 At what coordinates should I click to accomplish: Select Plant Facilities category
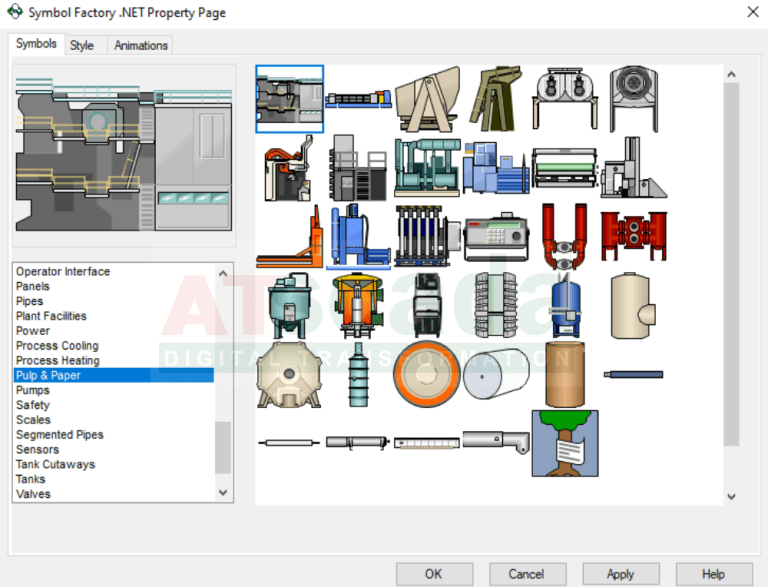(x=114, y=316)
